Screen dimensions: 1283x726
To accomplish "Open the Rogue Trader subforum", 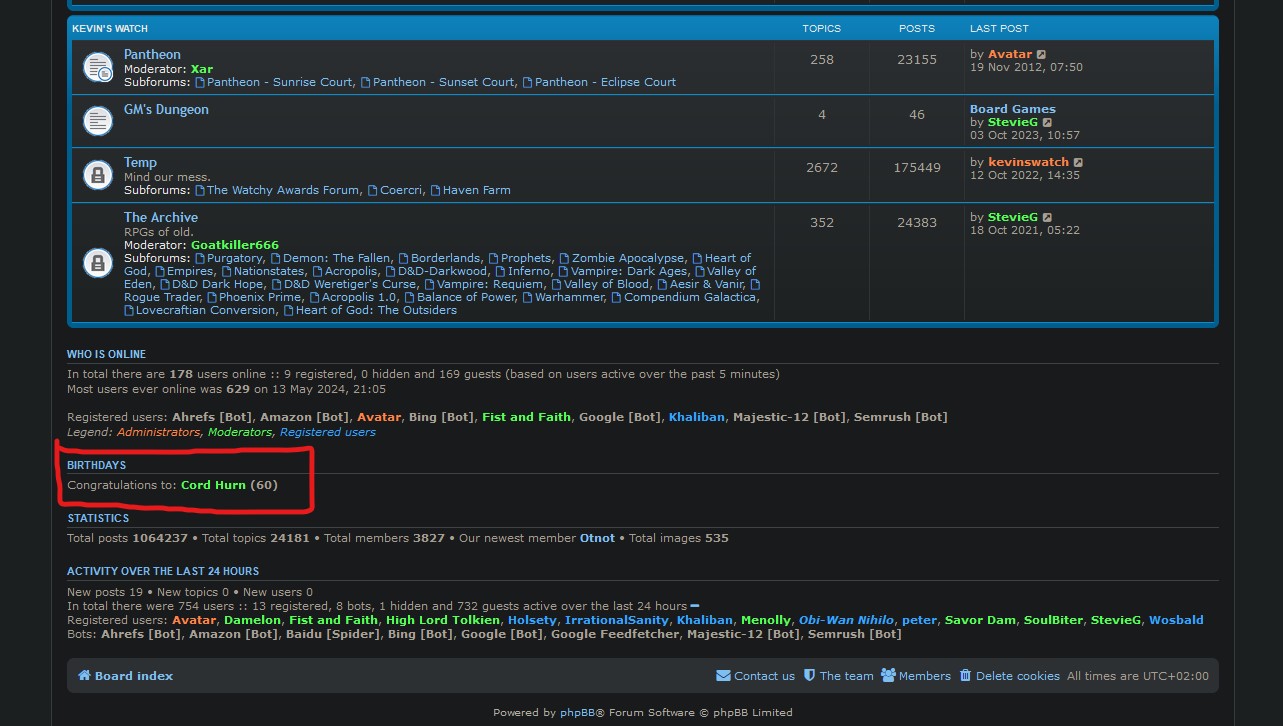I will [x=162, y=297].
